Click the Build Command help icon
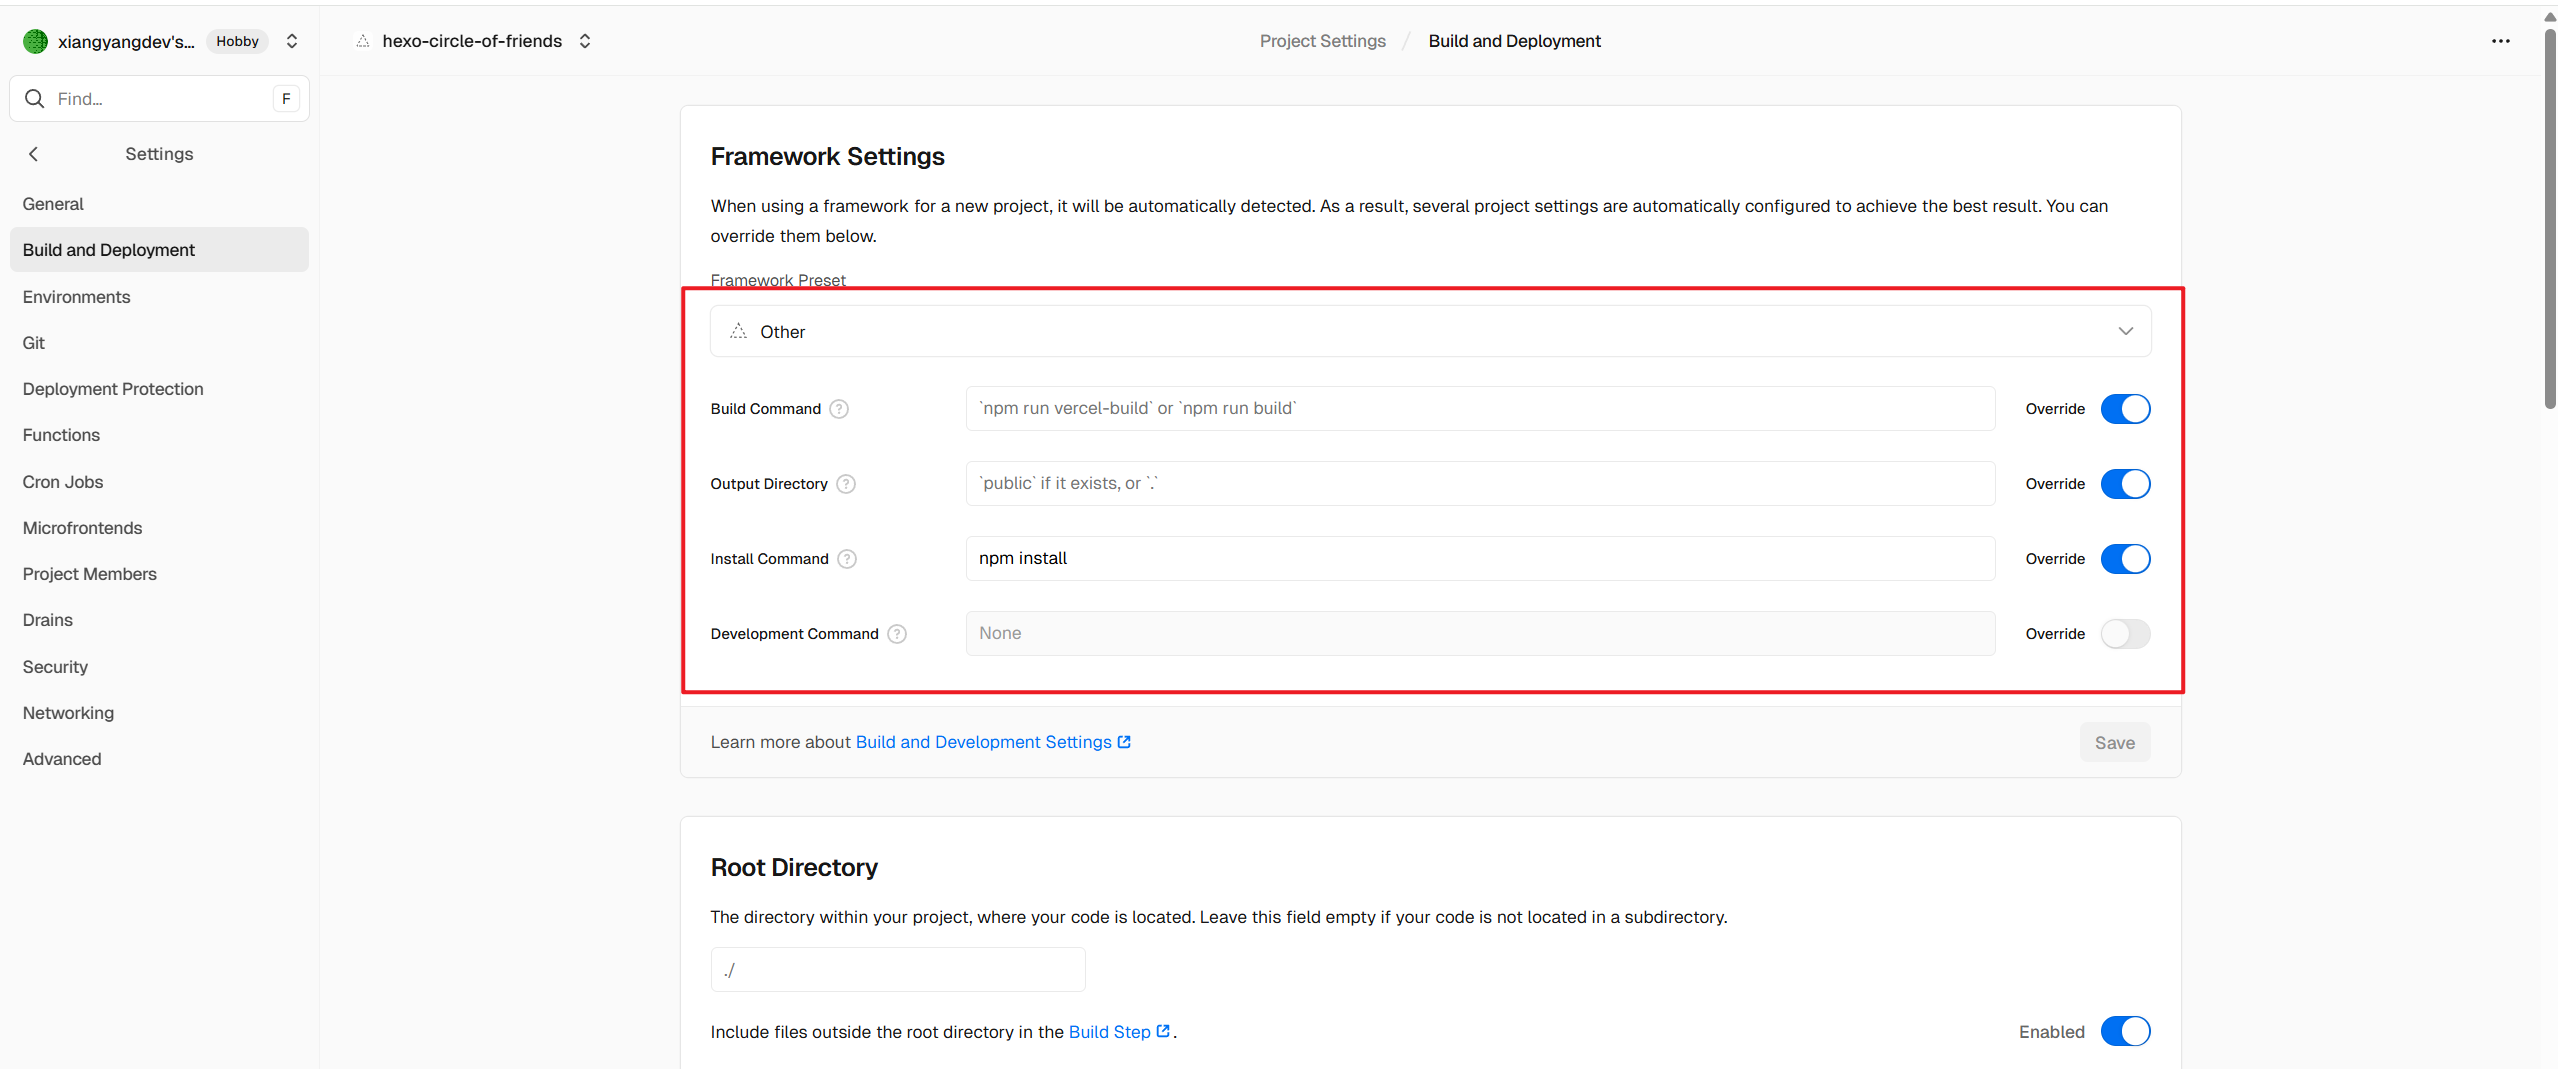Viewport: 2558px width, 1069px height. click(x=839, y=409)
